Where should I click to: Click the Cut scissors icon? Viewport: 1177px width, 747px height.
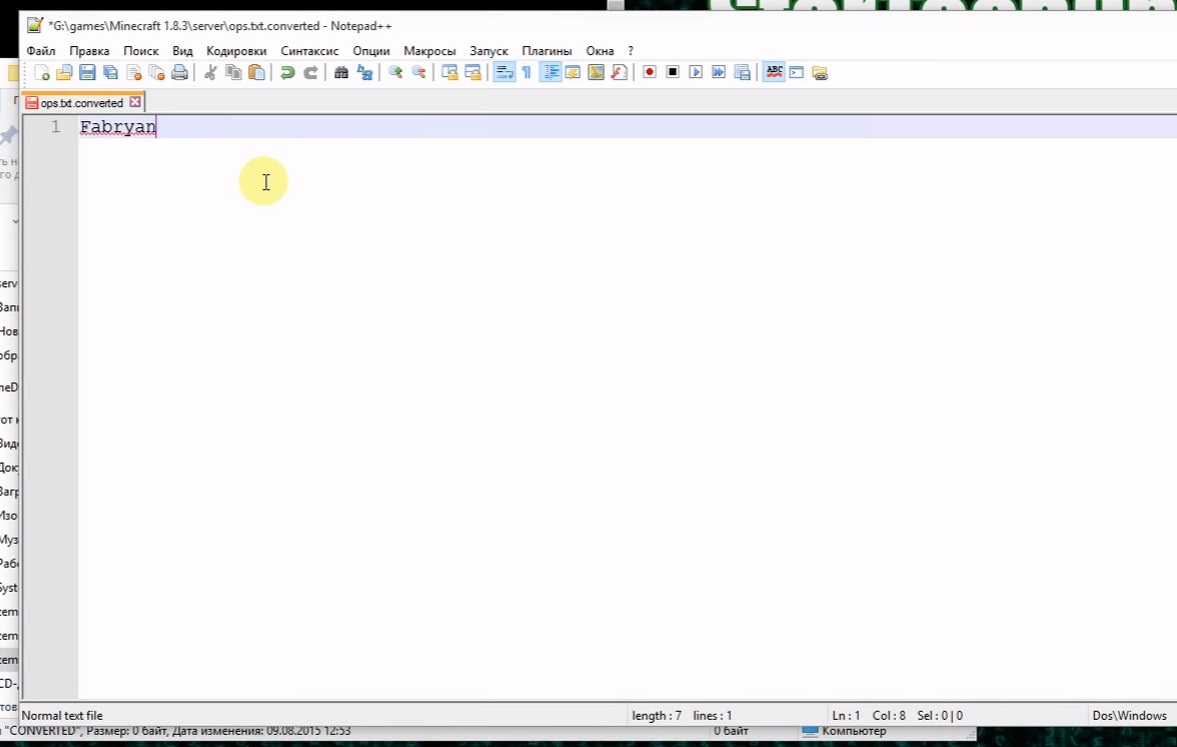[x=211, y=73]
